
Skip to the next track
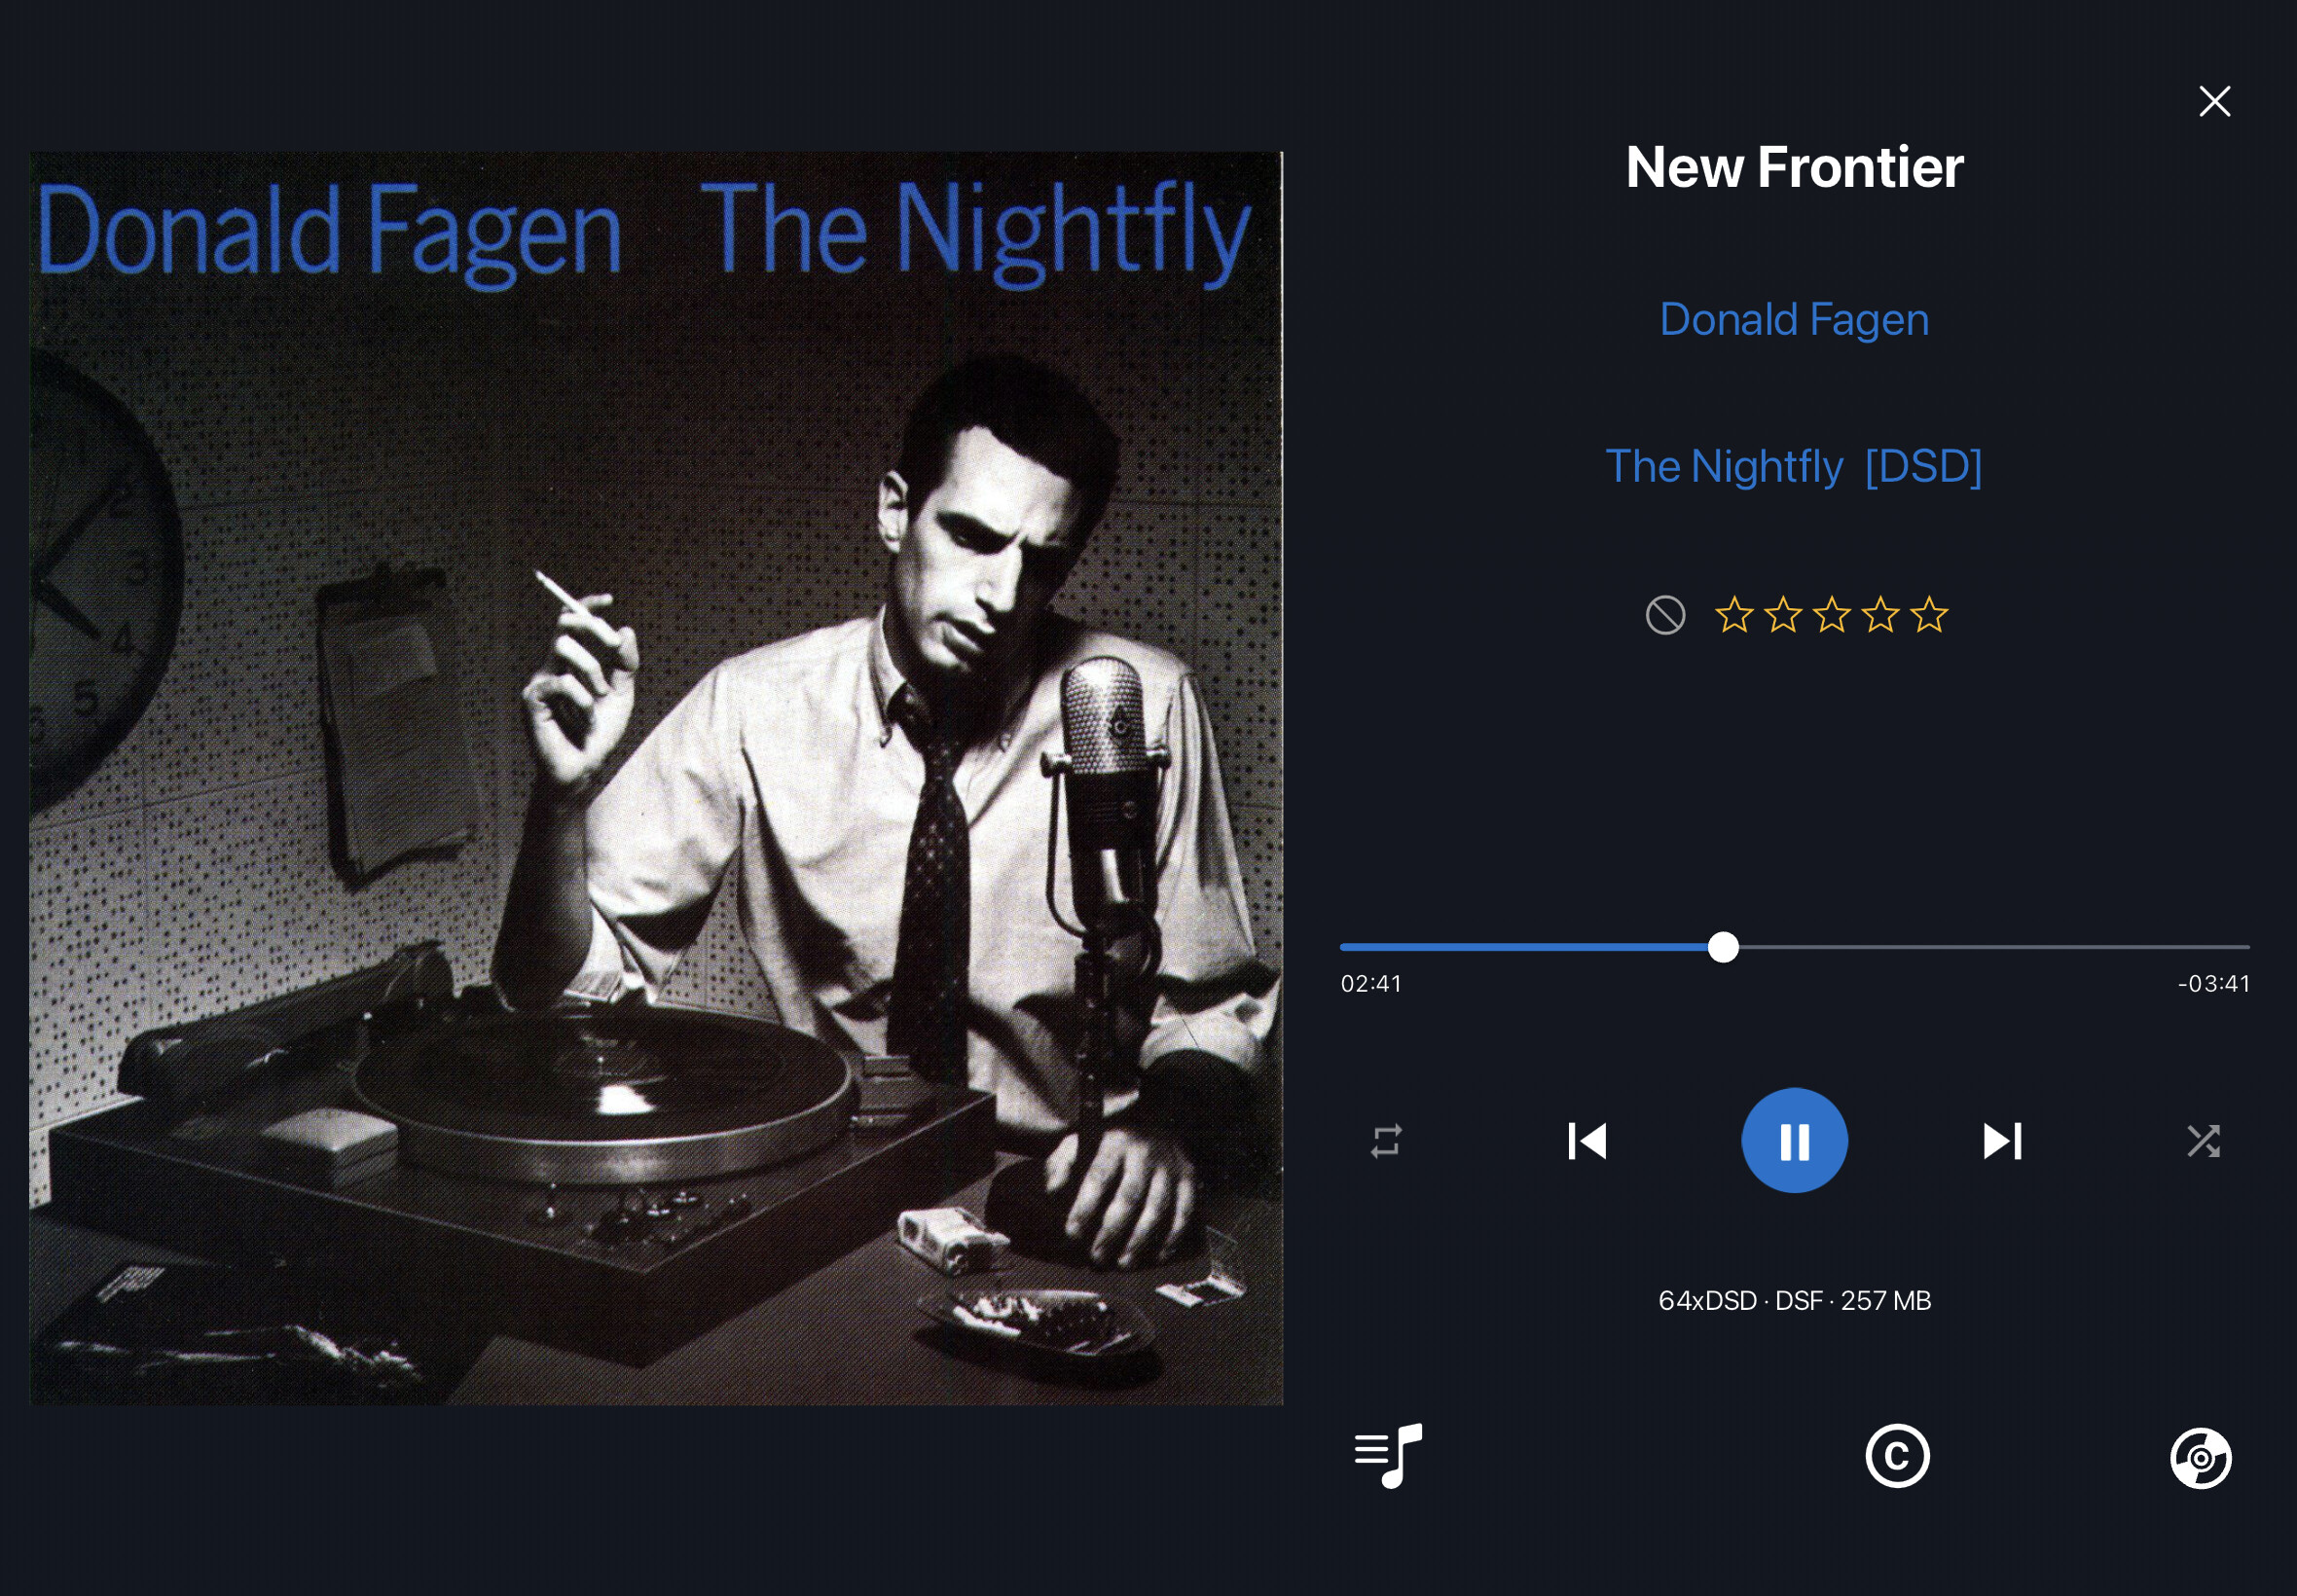point(2002,1140)
